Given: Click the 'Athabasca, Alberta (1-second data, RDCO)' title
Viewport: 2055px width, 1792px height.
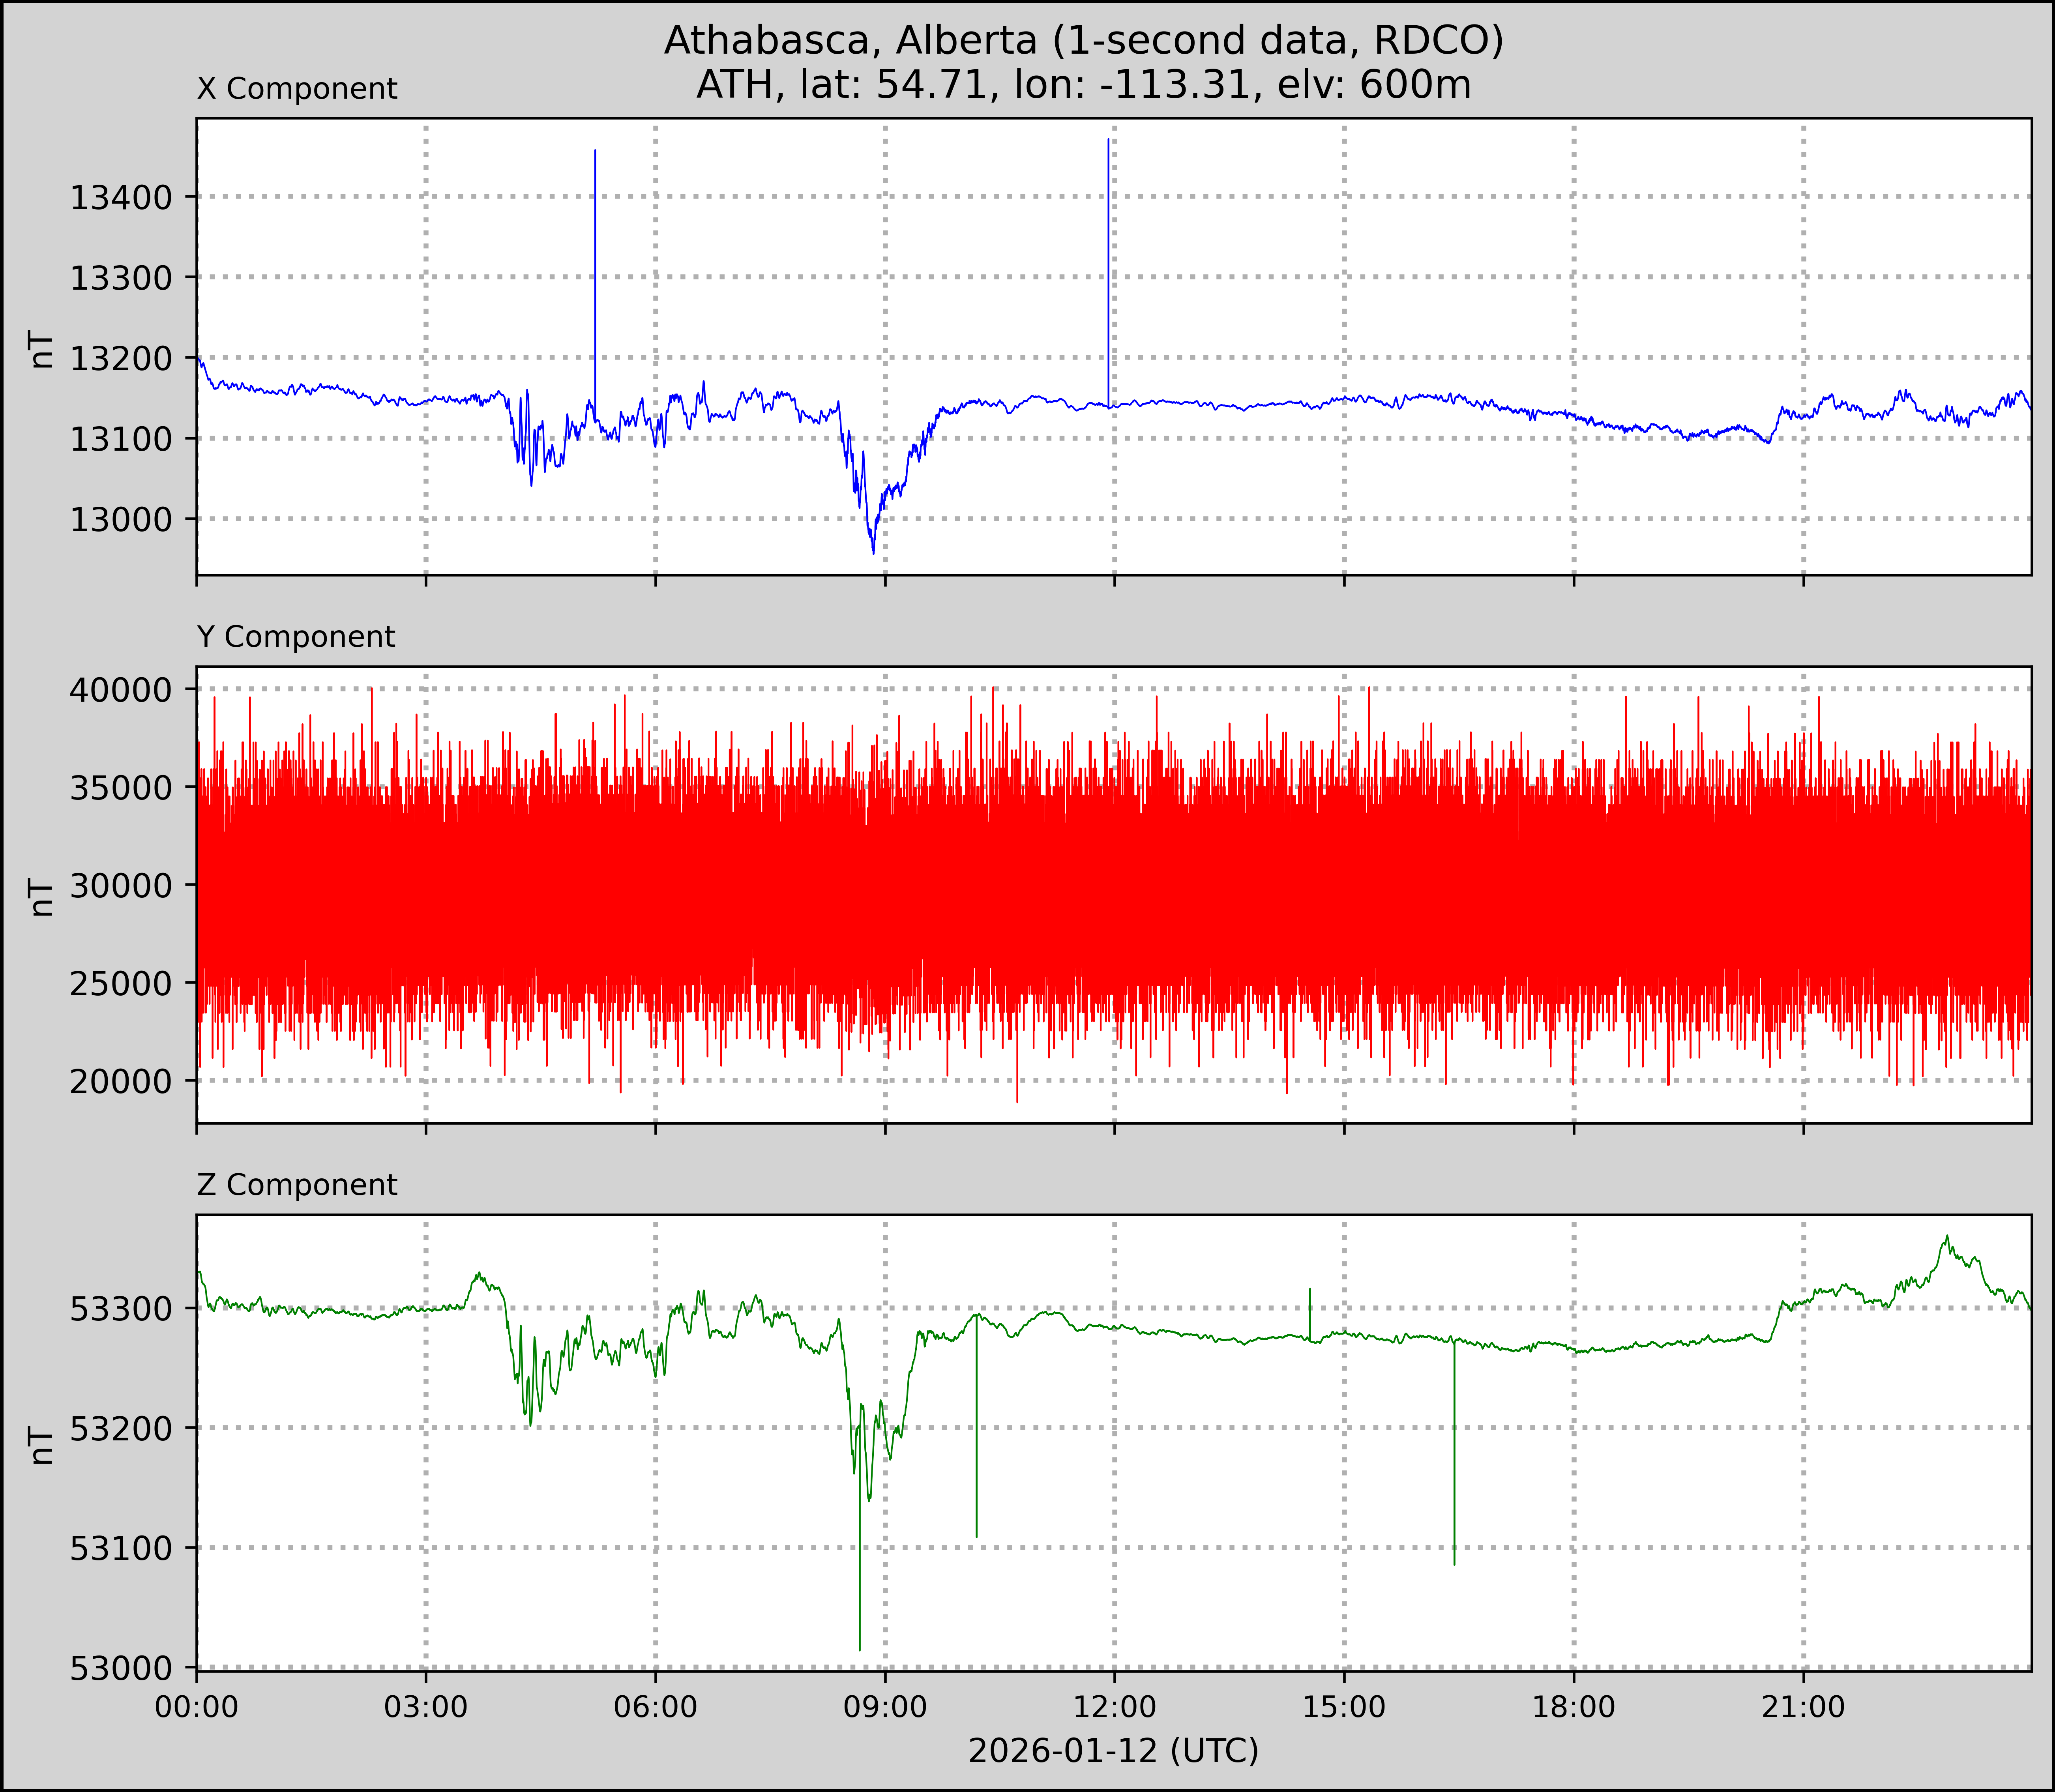Looking at the screenshot, I should tap(1083, 40).
